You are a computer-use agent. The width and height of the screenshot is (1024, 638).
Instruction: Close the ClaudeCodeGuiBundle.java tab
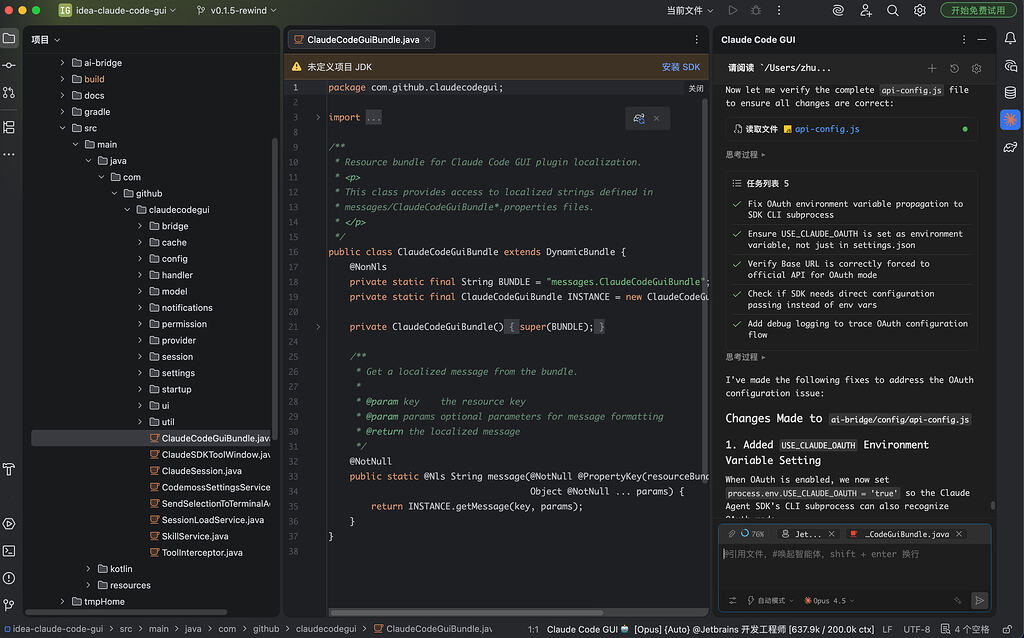coord(427,40)
